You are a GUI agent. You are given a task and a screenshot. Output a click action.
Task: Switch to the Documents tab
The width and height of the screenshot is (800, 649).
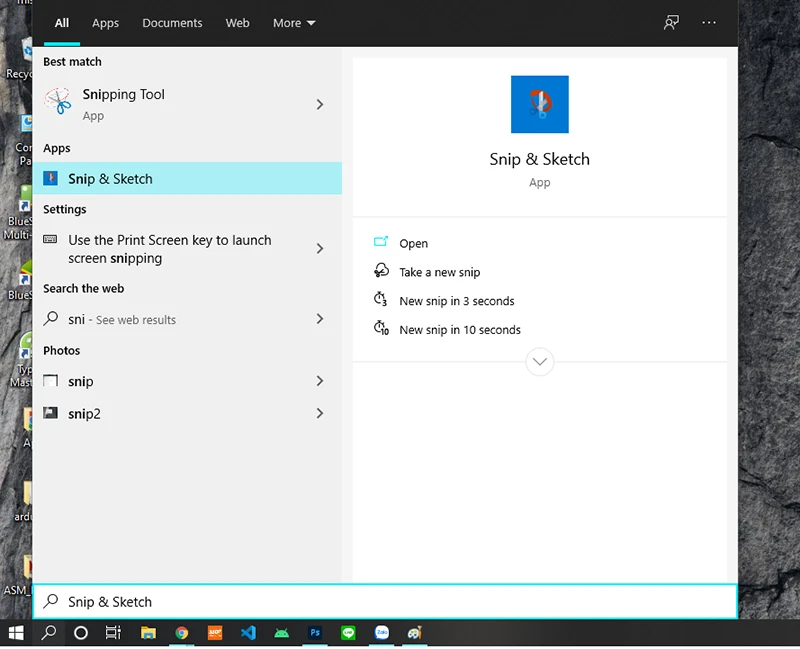(172, 23)
